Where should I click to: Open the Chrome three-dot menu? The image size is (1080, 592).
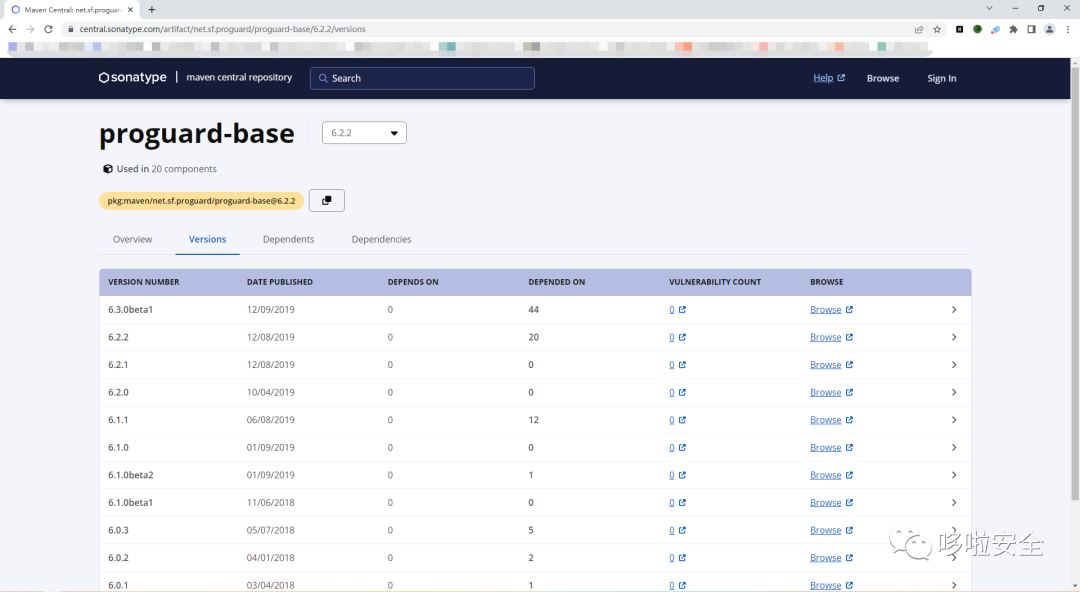click(x=1068, y=29)
